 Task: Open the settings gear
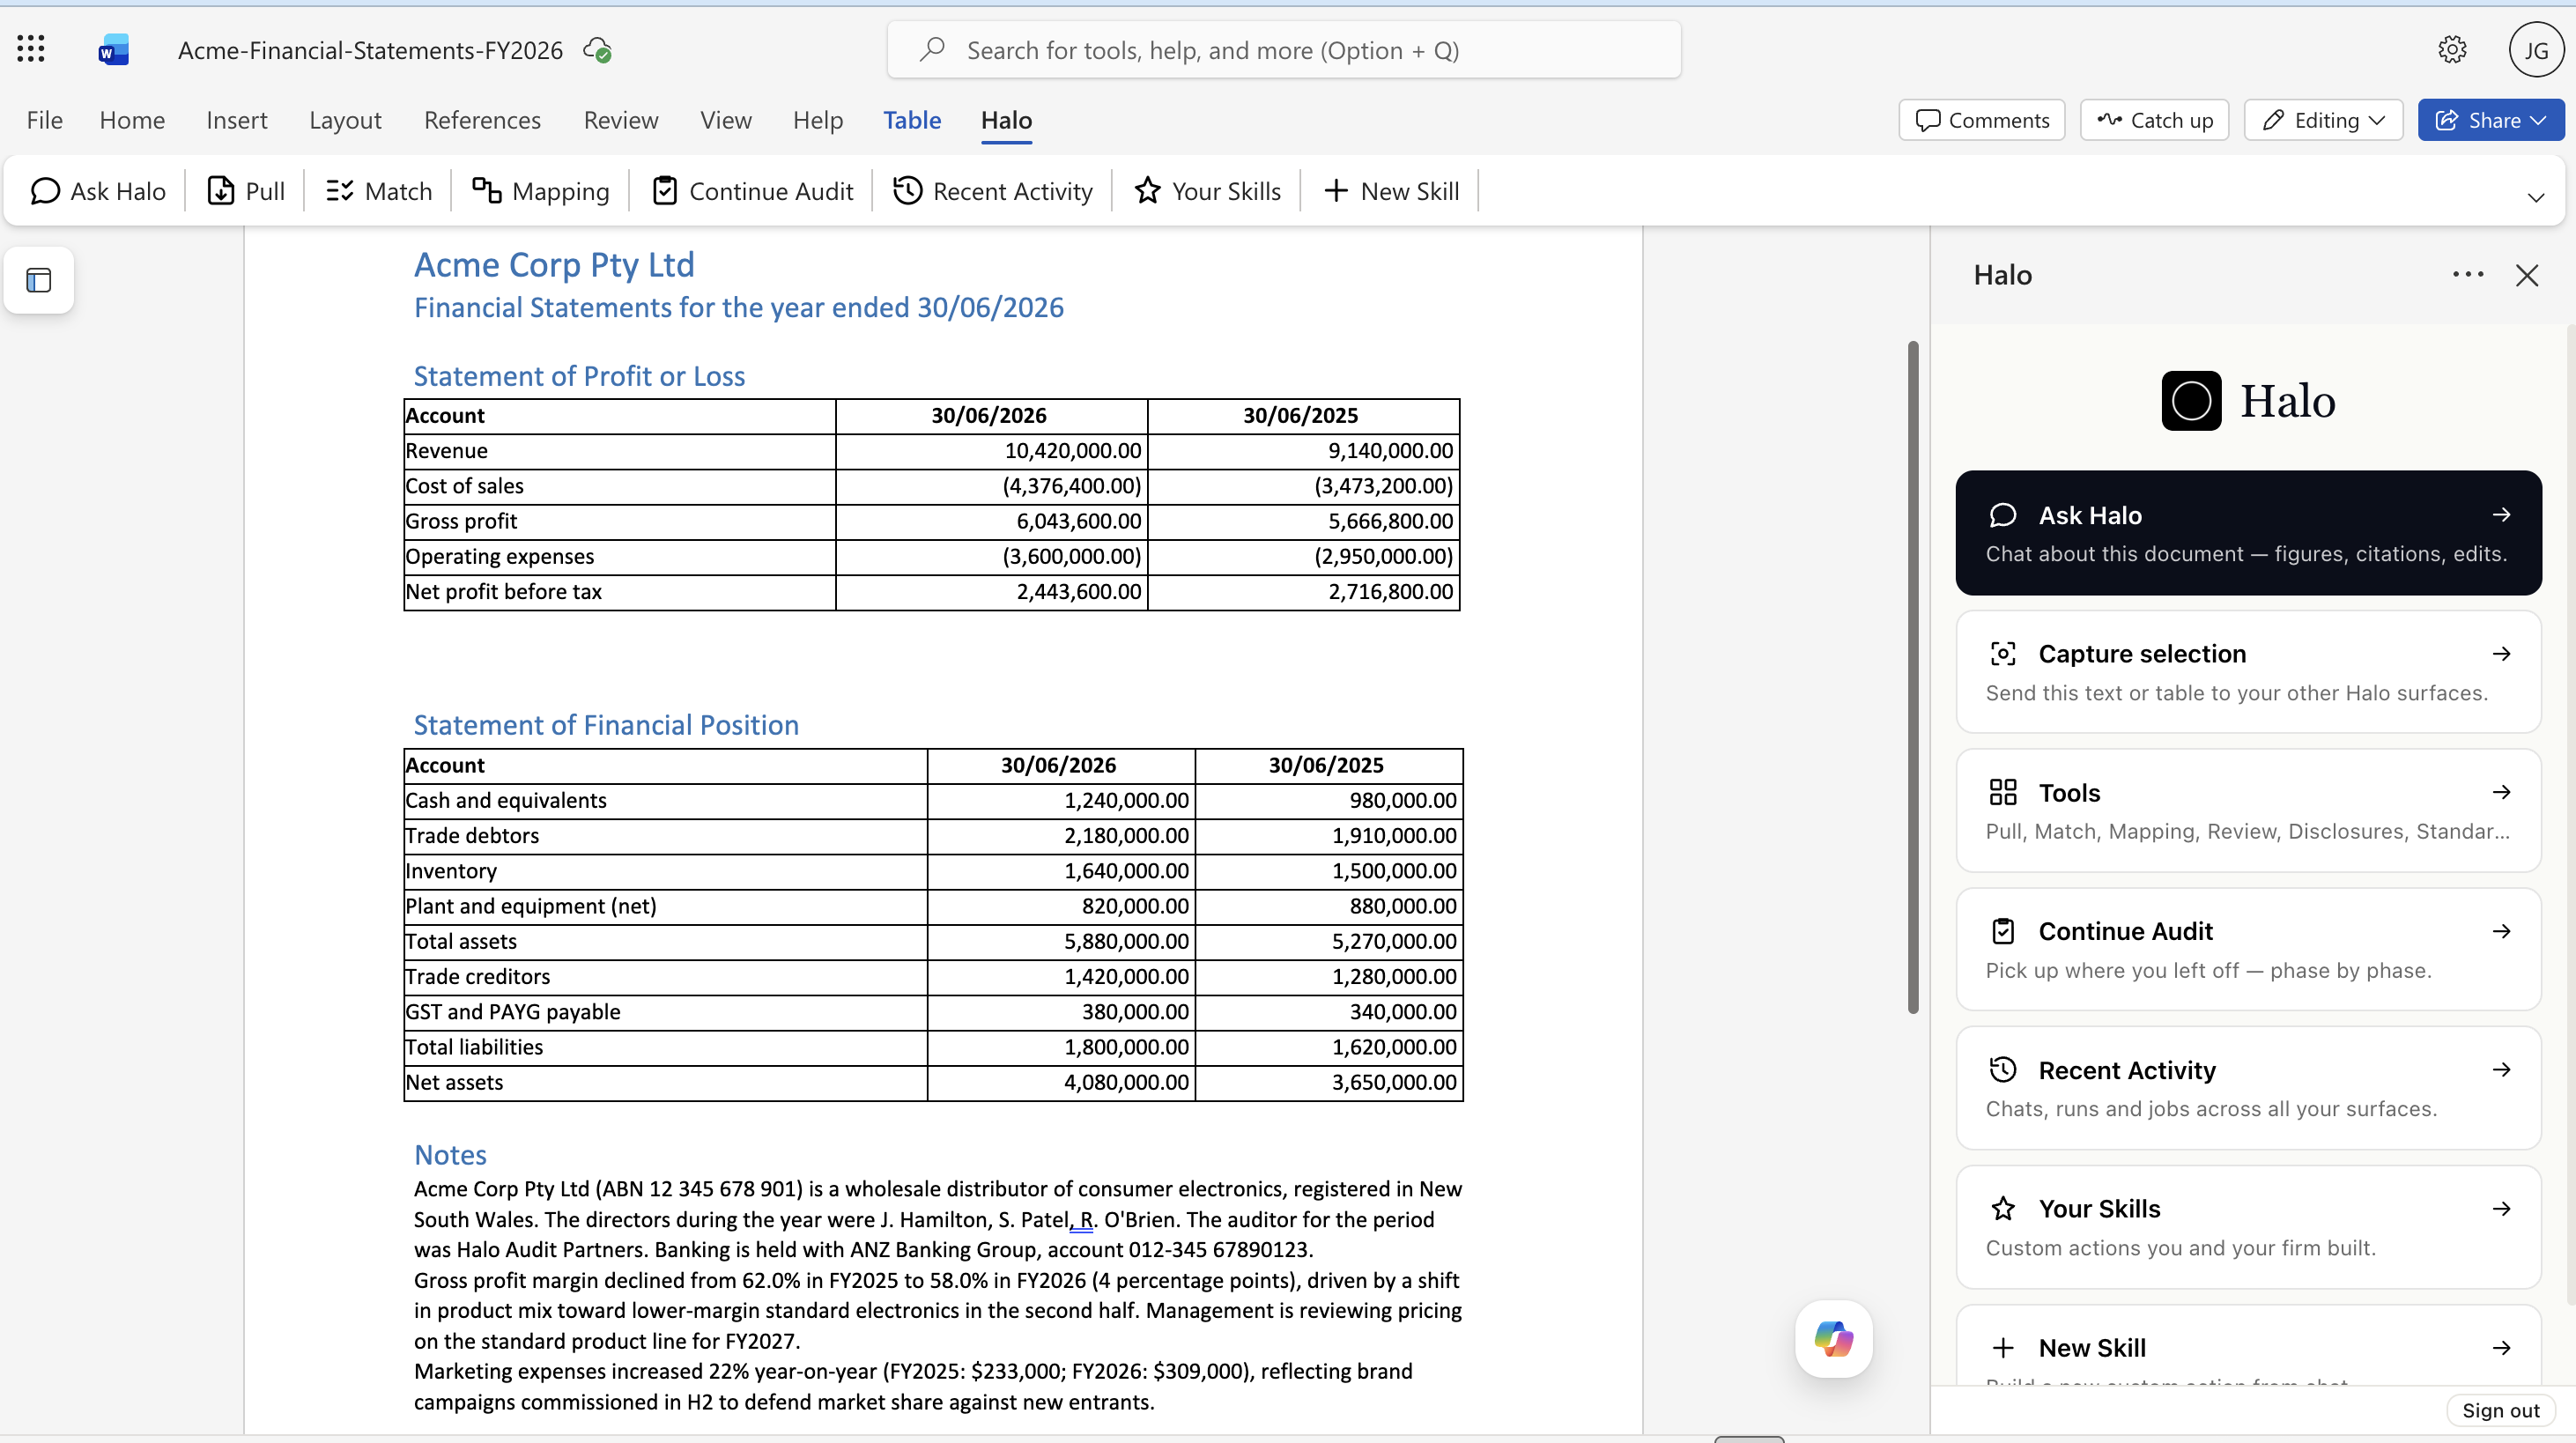2452,49
